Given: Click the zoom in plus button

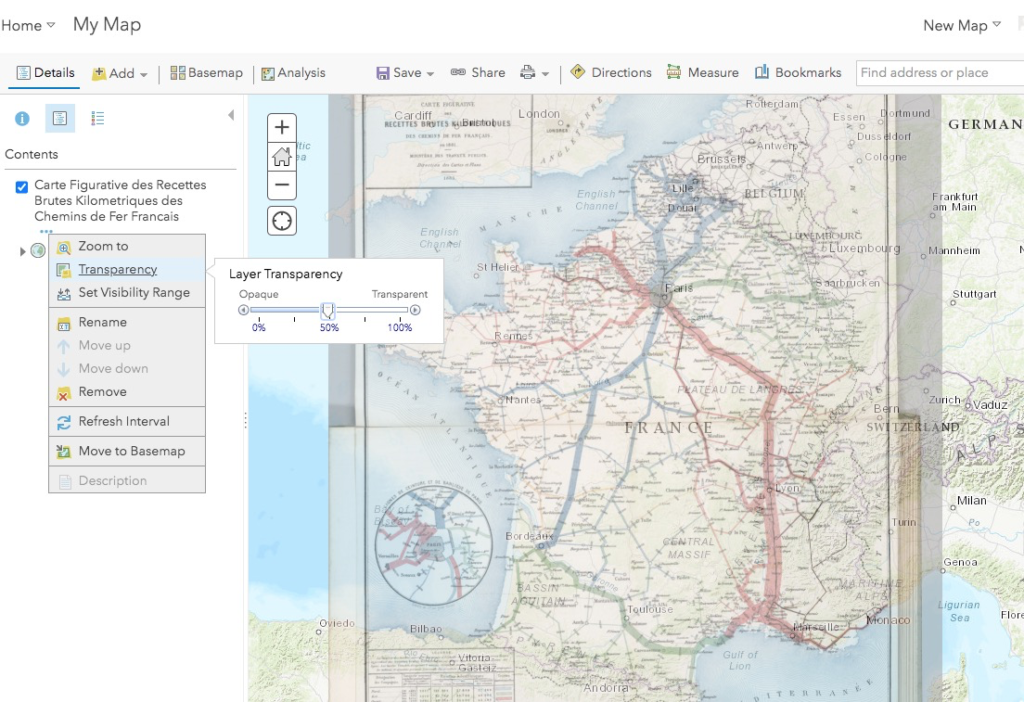Looking at the screenshot, I should coord(282,127).
